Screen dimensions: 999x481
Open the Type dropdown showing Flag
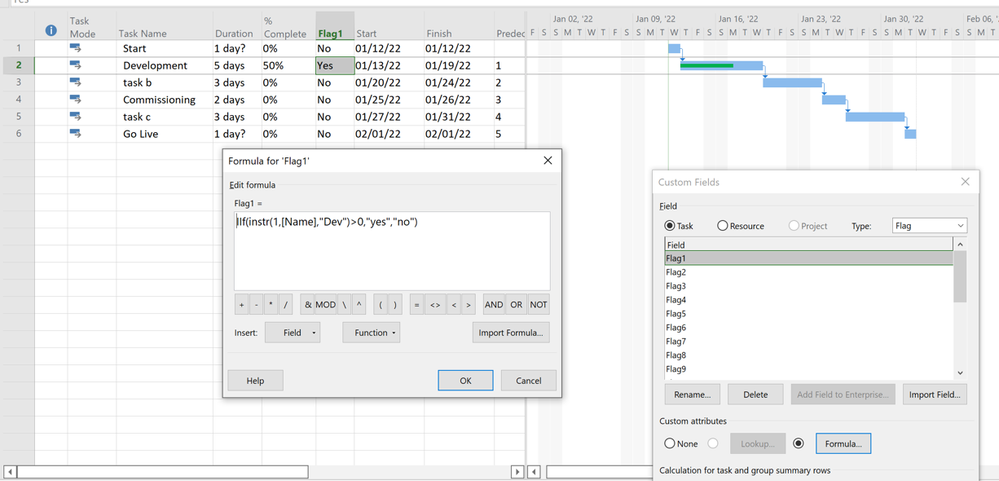(x=928, y=226)
